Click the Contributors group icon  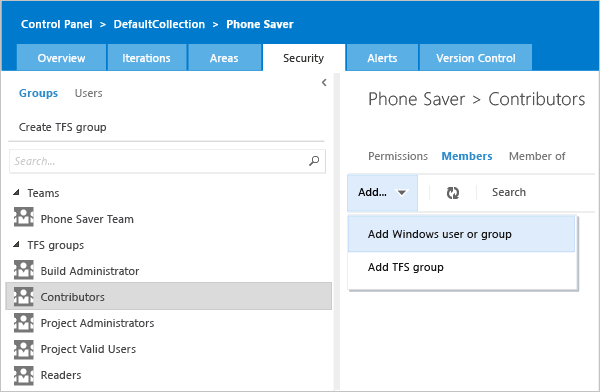[24, 296]
